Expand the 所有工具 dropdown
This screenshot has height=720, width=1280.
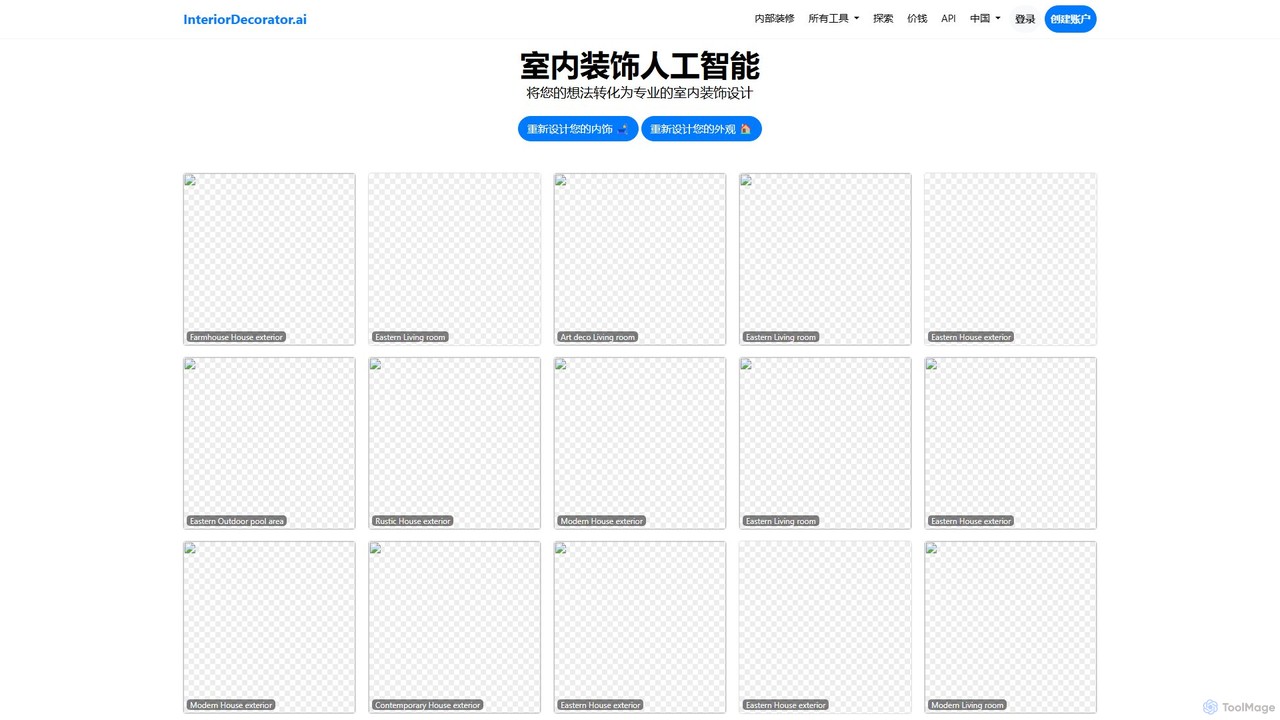[x=834, y=19]
